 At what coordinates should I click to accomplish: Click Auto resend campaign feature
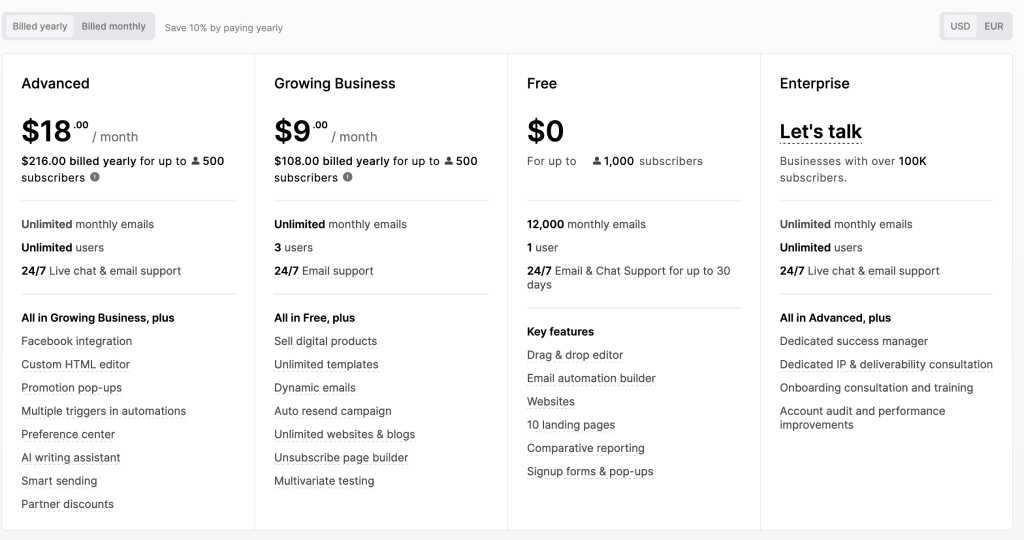tap(333, 411)
